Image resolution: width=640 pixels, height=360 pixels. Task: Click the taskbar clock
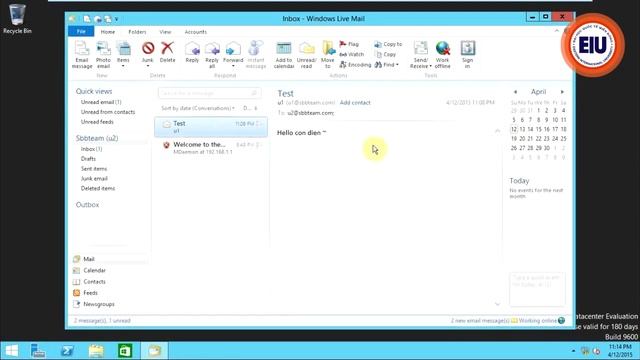click(620, 351)
